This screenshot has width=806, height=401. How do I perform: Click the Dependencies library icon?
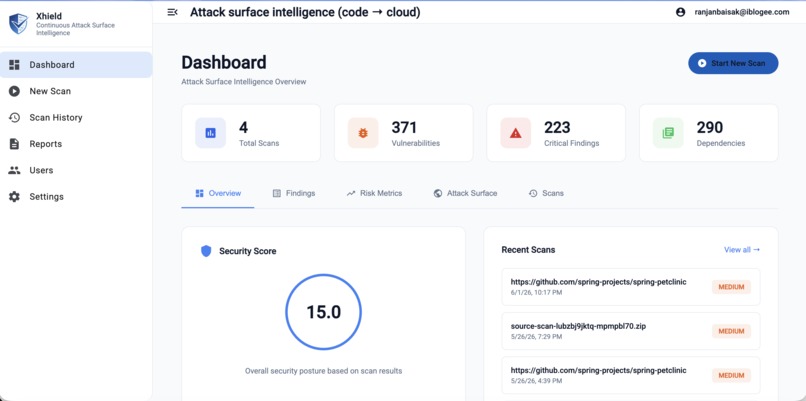point(668,133)
